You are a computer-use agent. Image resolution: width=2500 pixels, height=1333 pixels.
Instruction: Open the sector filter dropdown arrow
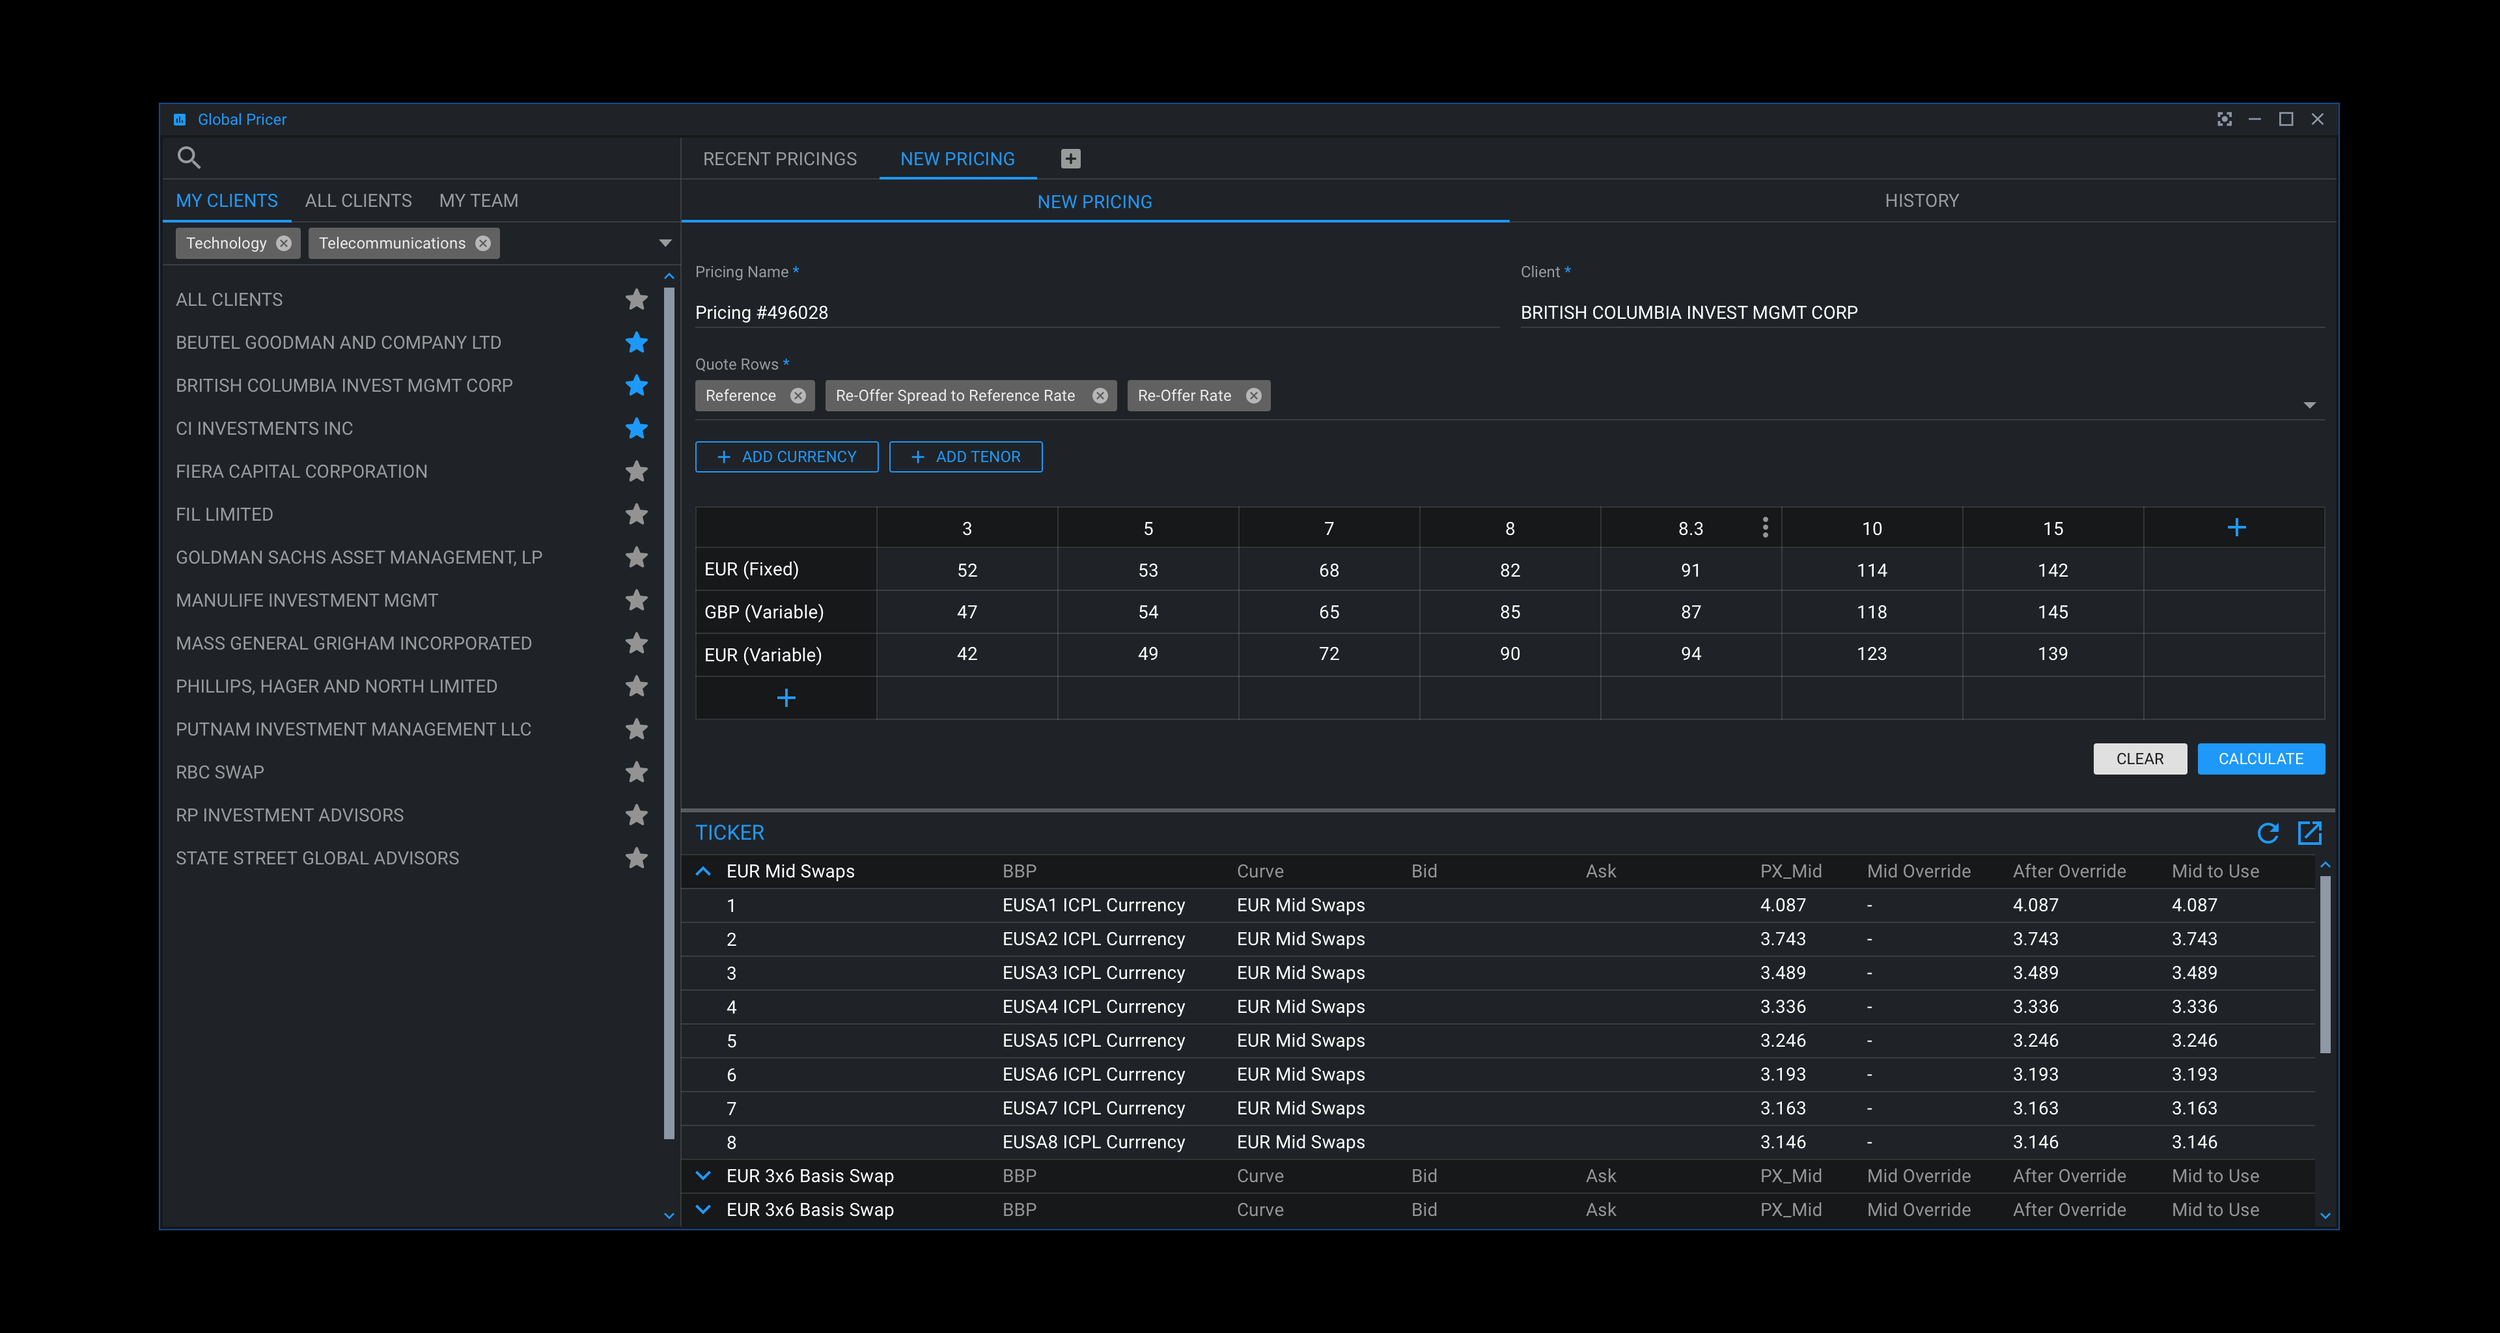click(x=665, y=243)
